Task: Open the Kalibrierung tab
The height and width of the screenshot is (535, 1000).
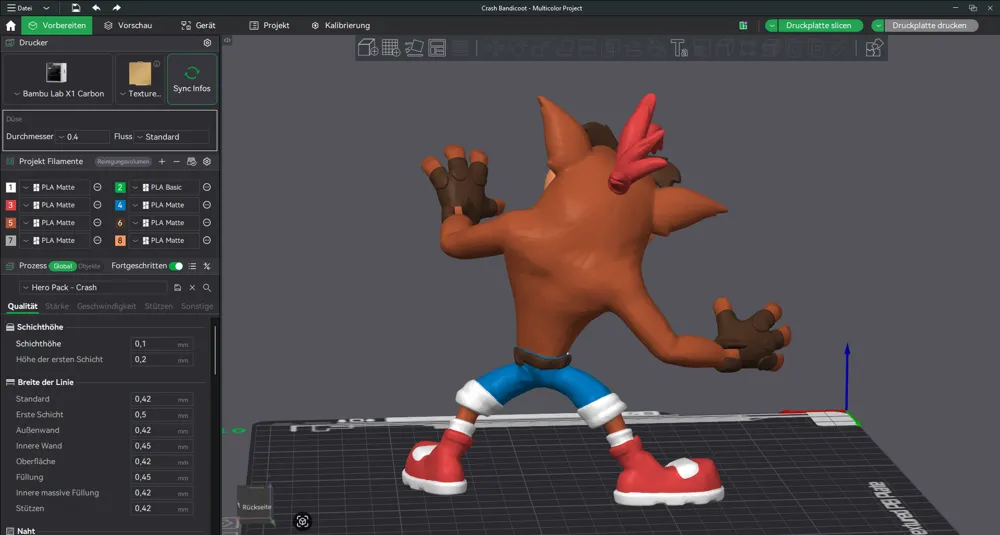Action: (x=341, y=26)
